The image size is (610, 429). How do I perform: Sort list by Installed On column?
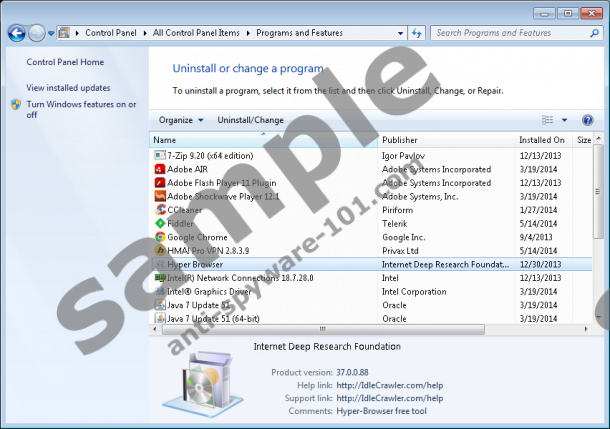point(541,140)
